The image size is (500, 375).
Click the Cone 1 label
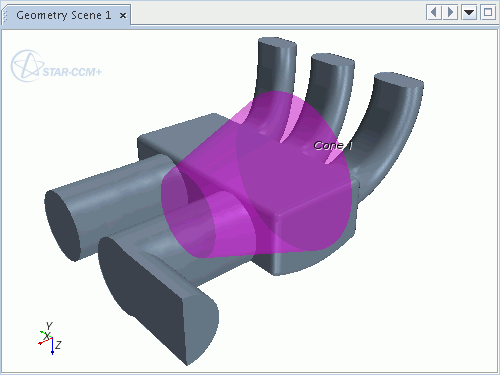333,145
